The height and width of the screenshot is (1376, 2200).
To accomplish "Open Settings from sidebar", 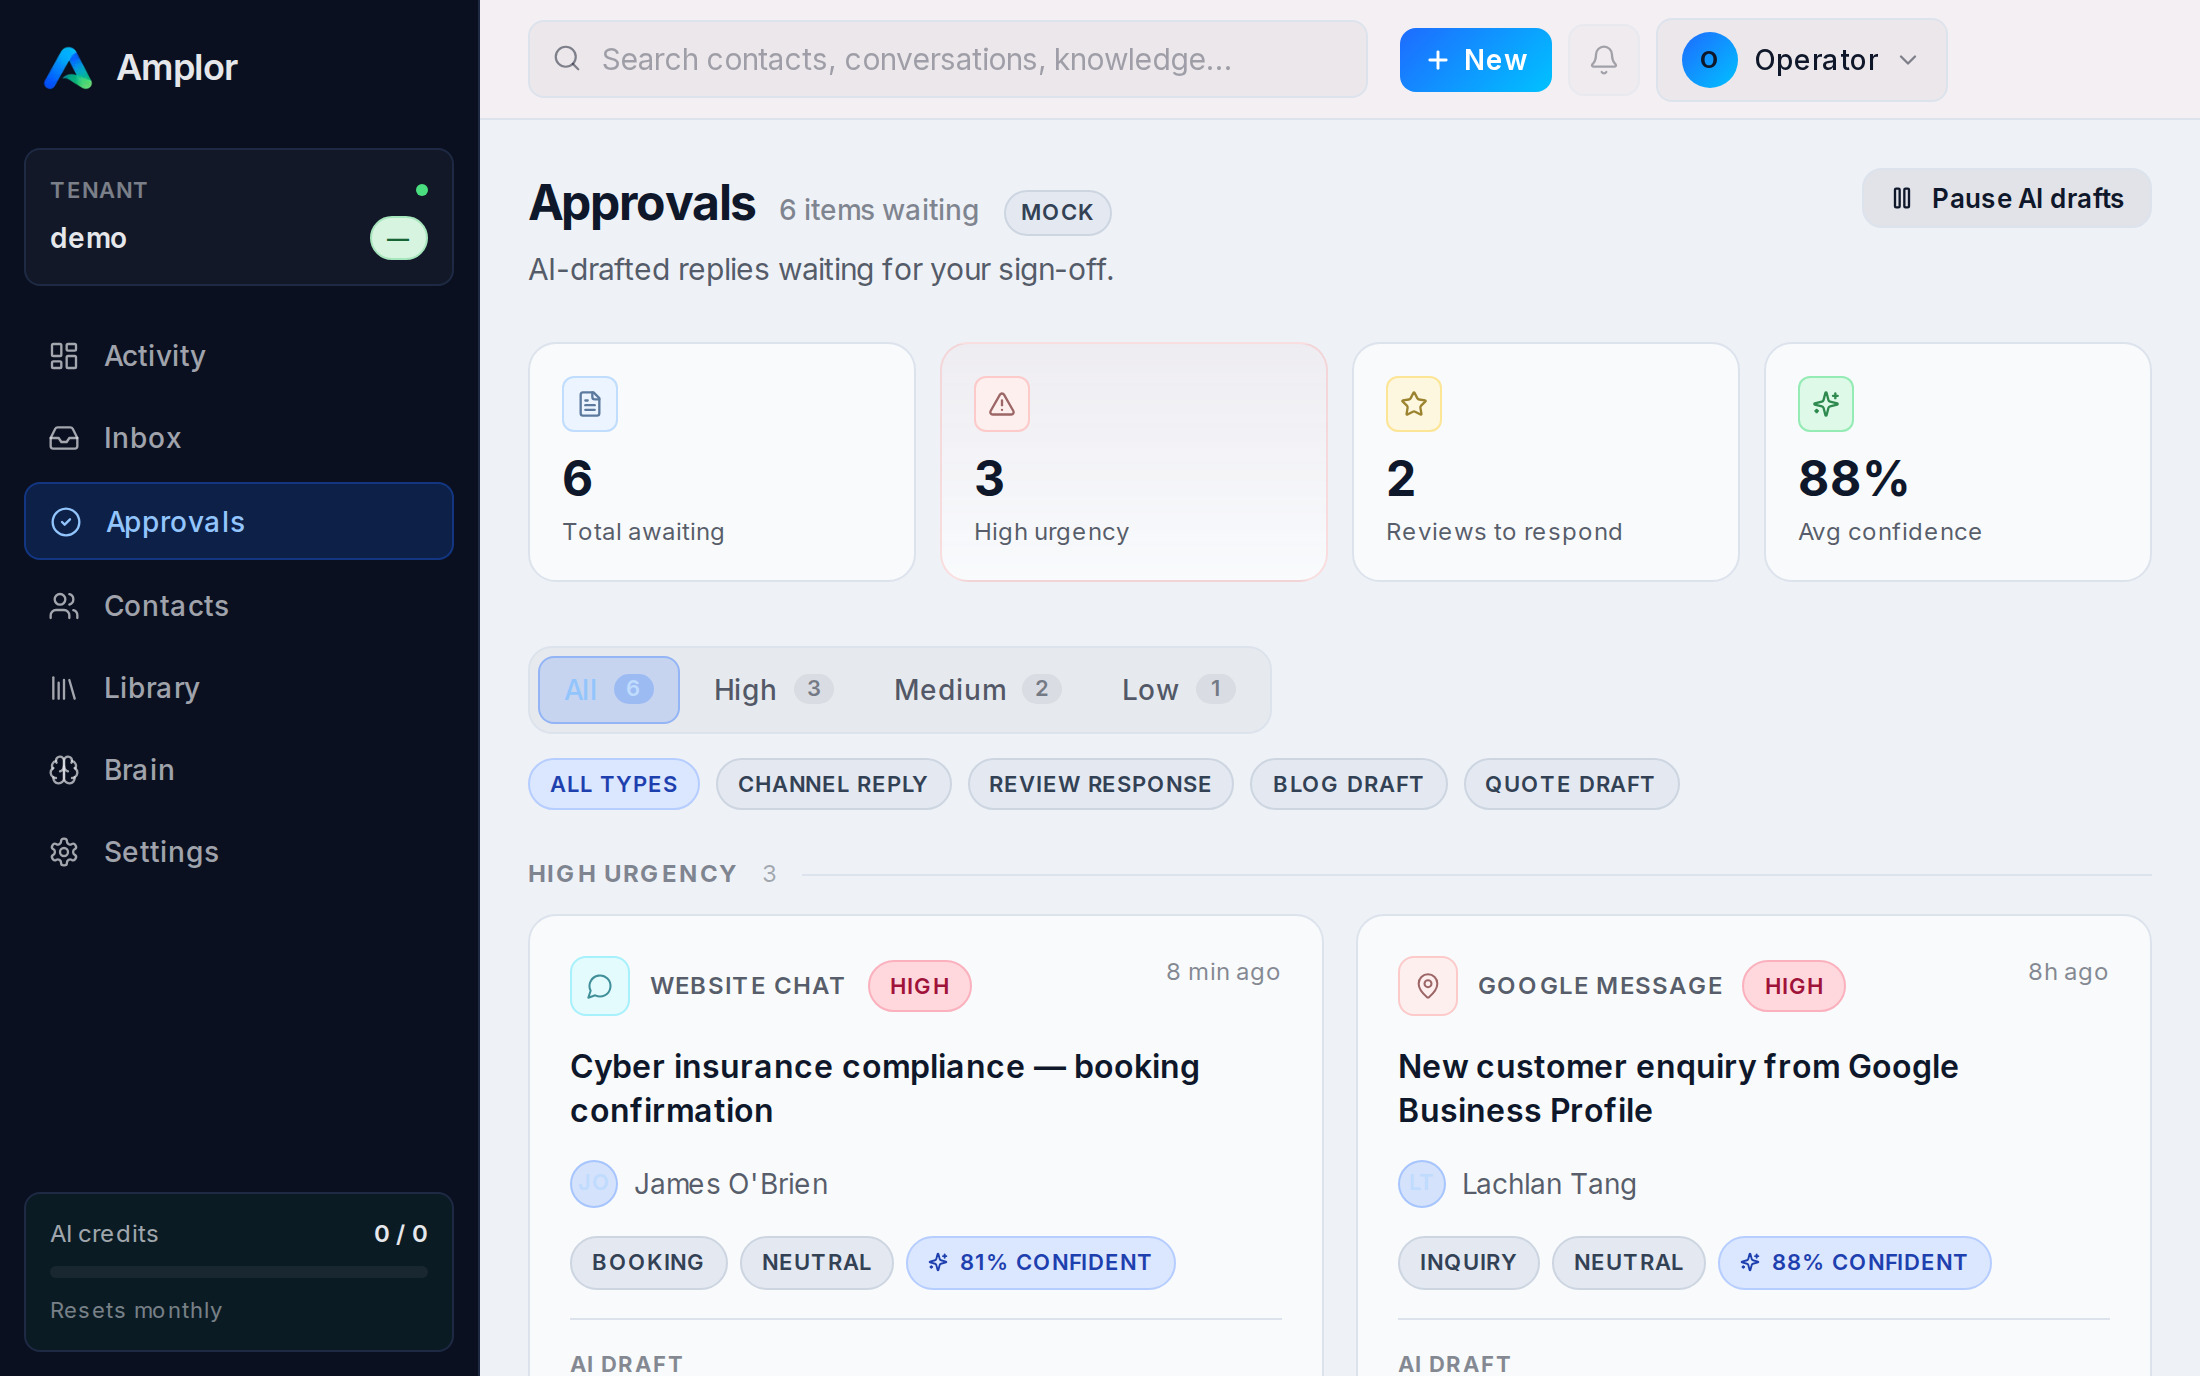I will (x=239, y=852).
